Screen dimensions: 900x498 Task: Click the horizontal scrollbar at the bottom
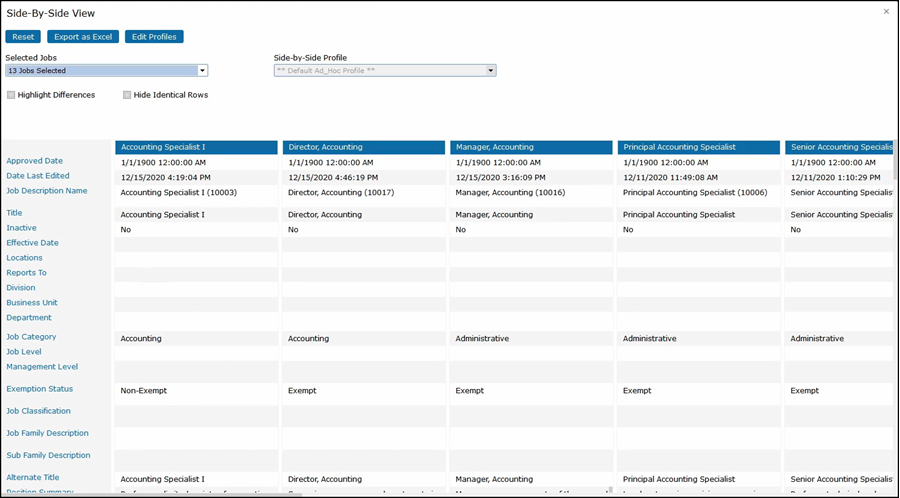(x=200, y=494)
